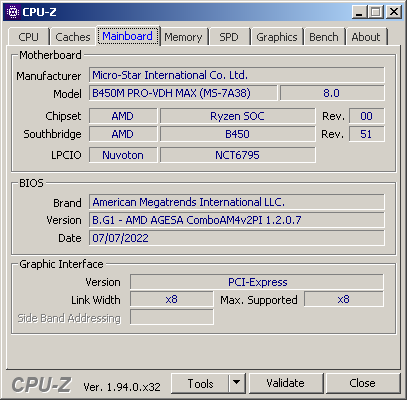Screen dimensions: 407x400
Task: Click the Chipset vendor AMD field
Action: tap(123, 116)
